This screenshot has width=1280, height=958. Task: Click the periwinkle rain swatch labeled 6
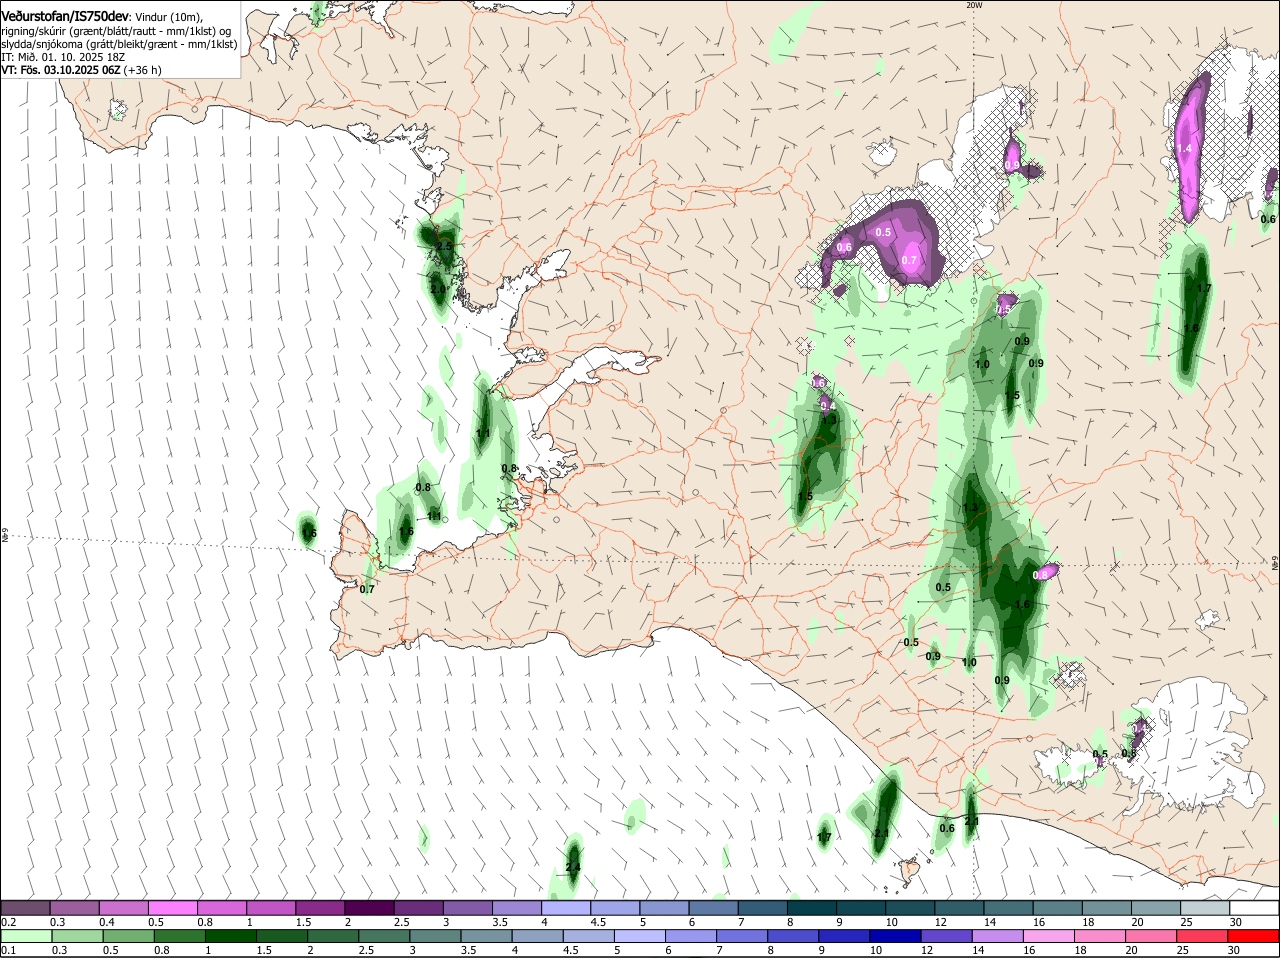[x=691, y=936]
